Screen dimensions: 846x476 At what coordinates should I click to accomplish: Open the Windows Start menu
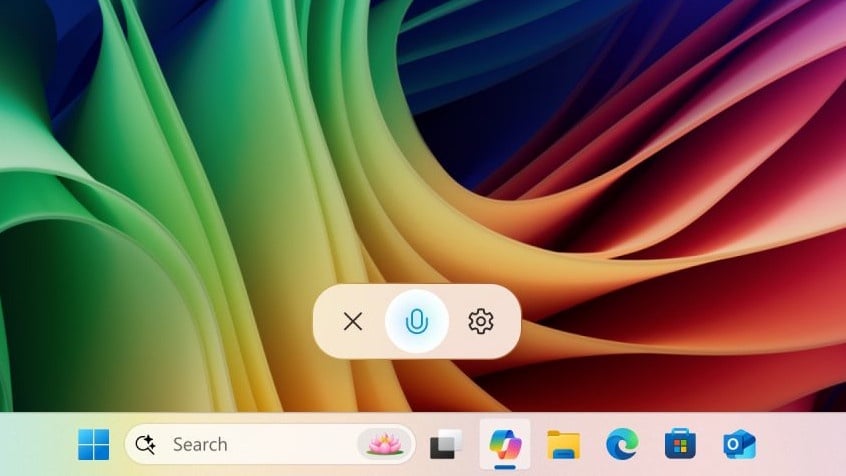click(x=94, y=444)
